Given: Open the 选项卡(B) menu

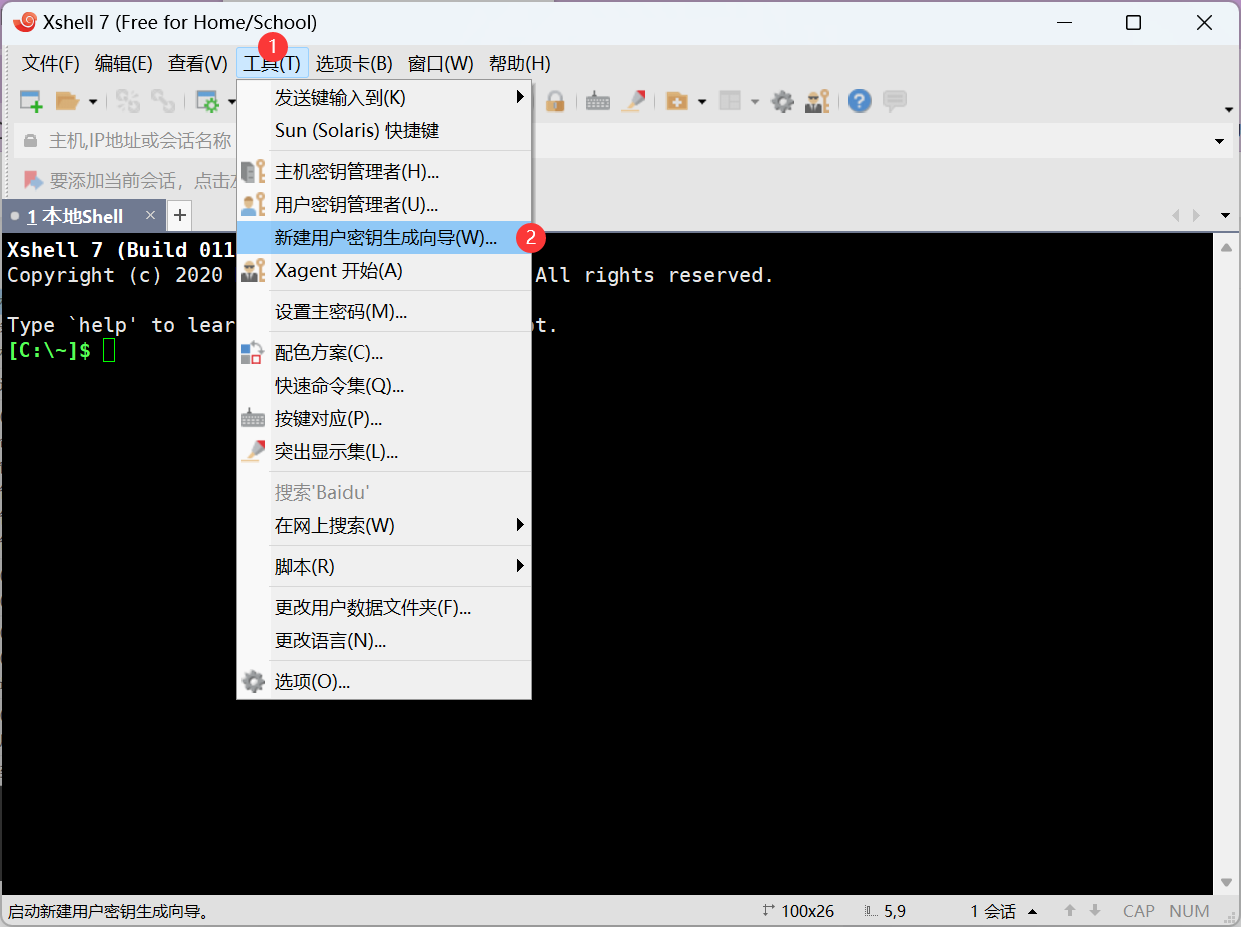Looking at the screenshot, I should point(354,64).
